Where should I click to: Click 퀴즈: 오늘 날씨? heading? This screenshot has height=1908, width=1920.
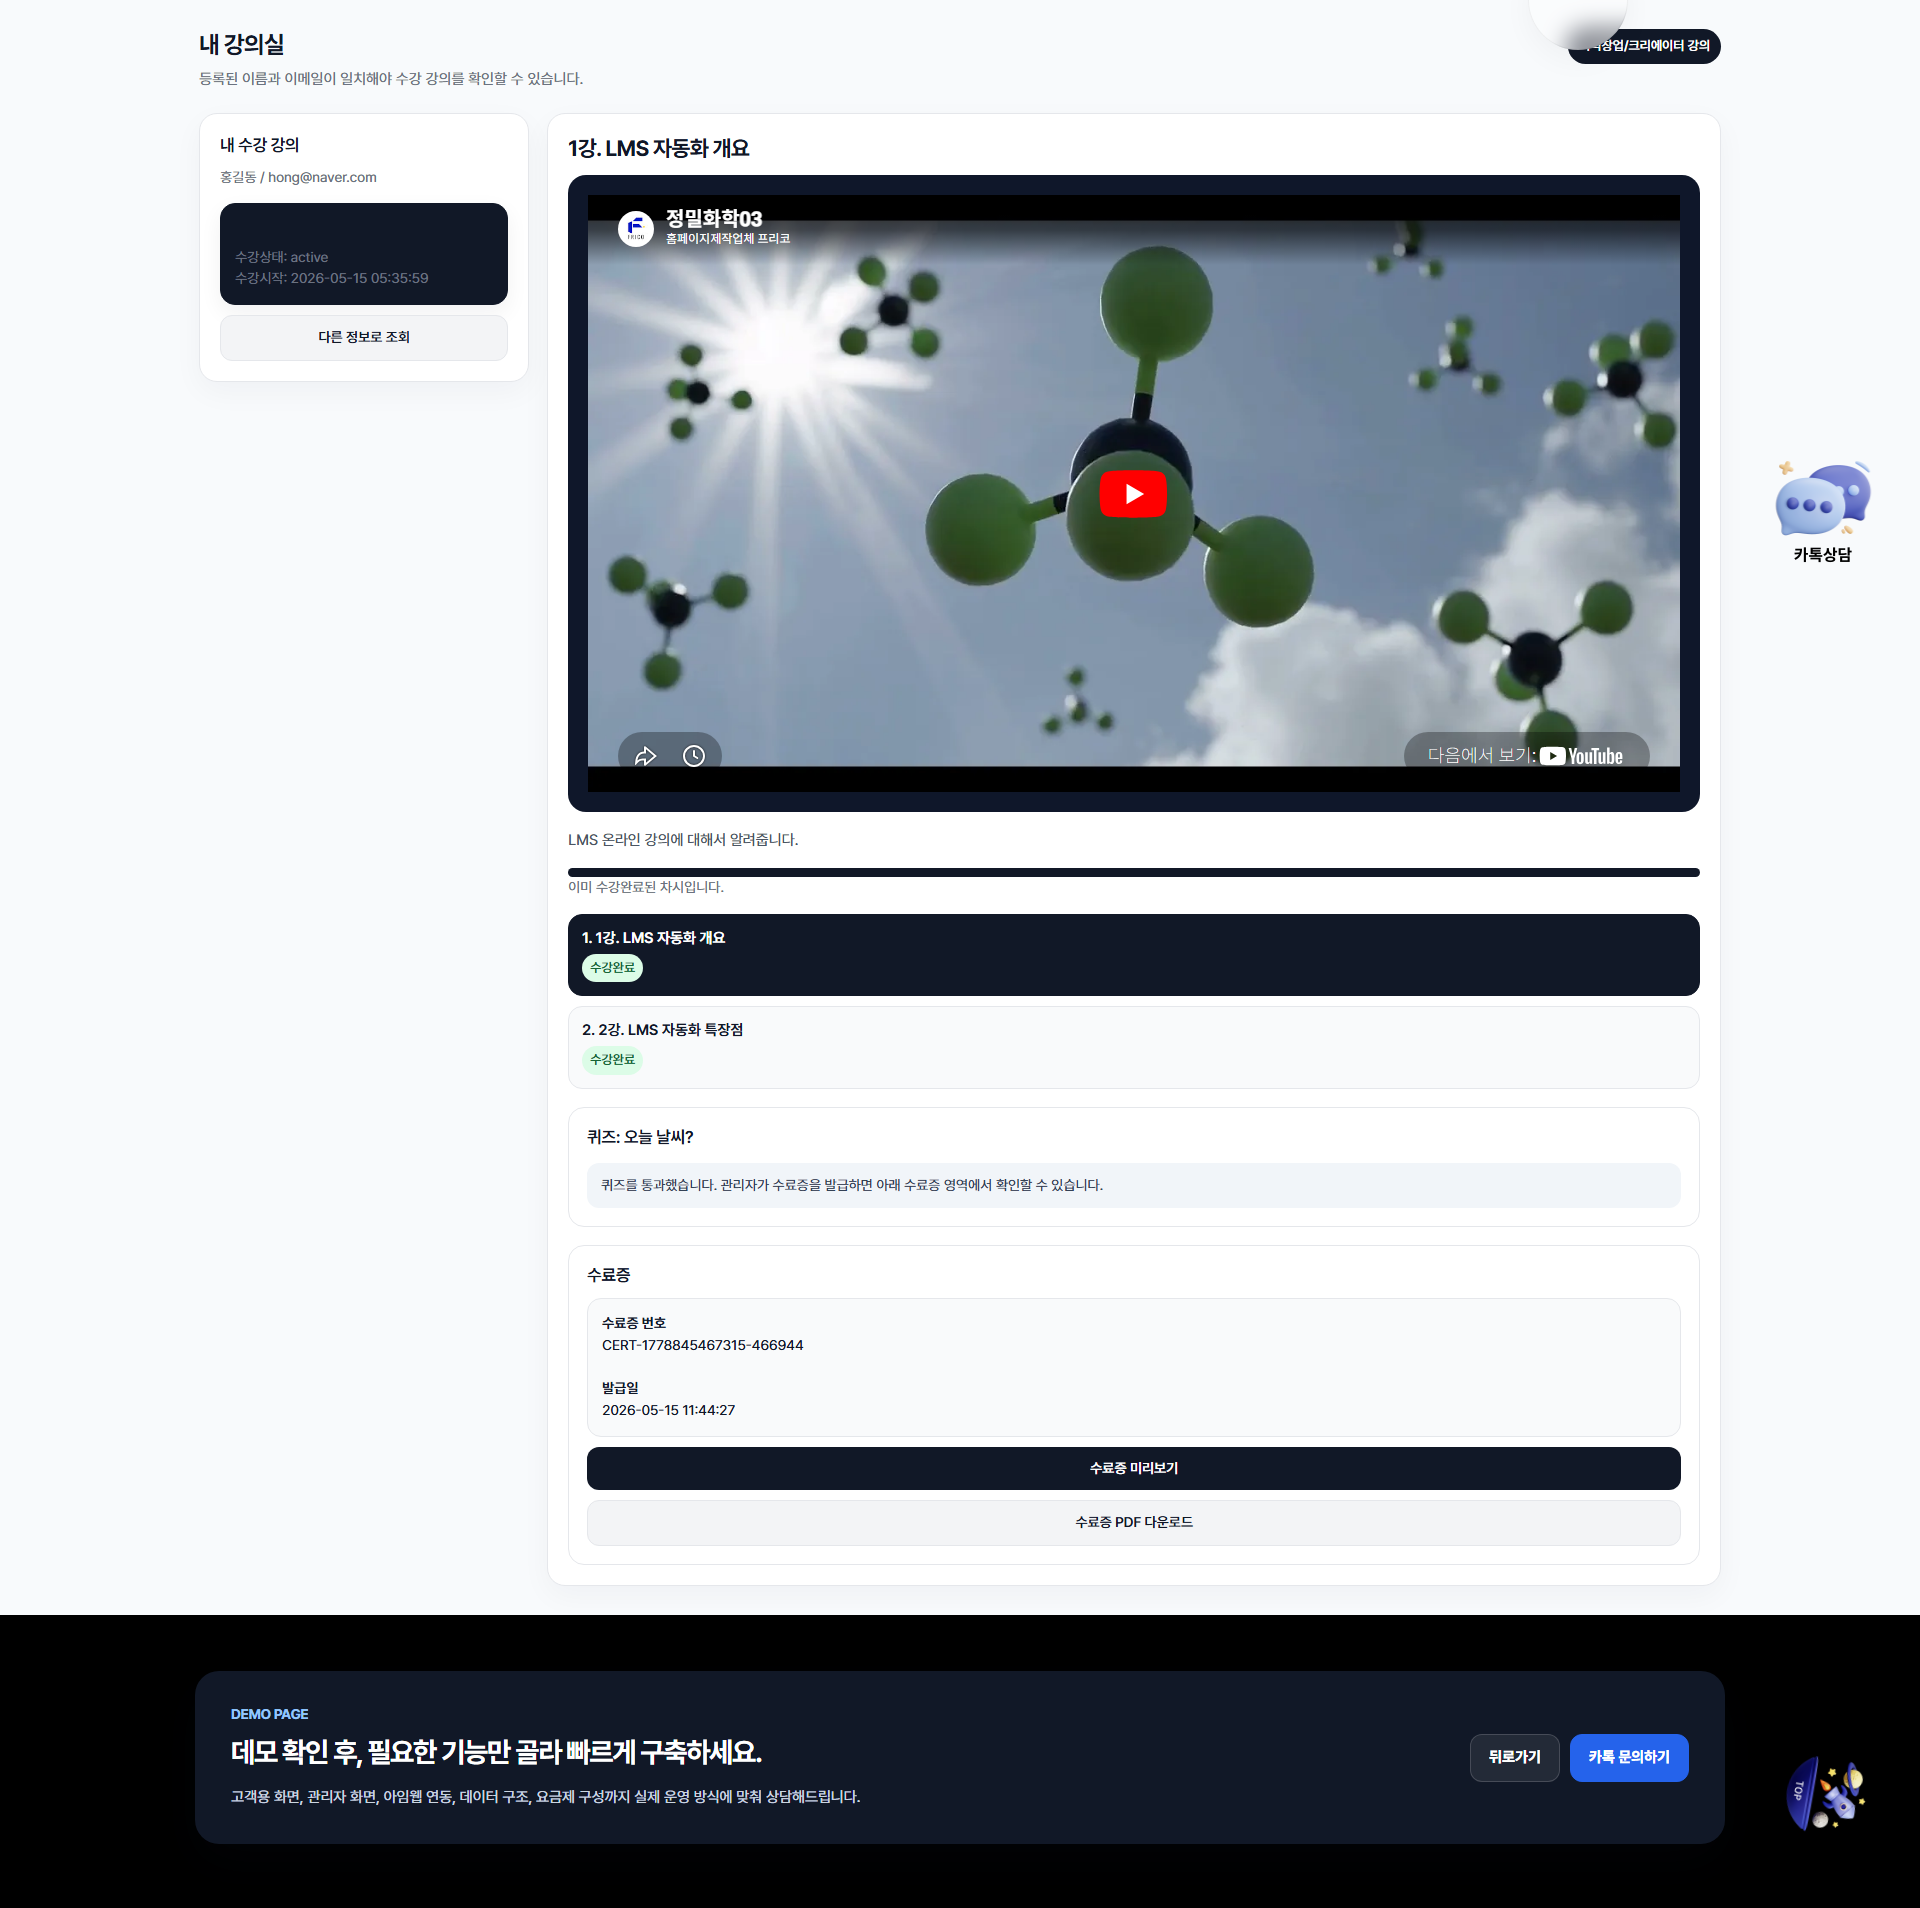coord(640,1137)
